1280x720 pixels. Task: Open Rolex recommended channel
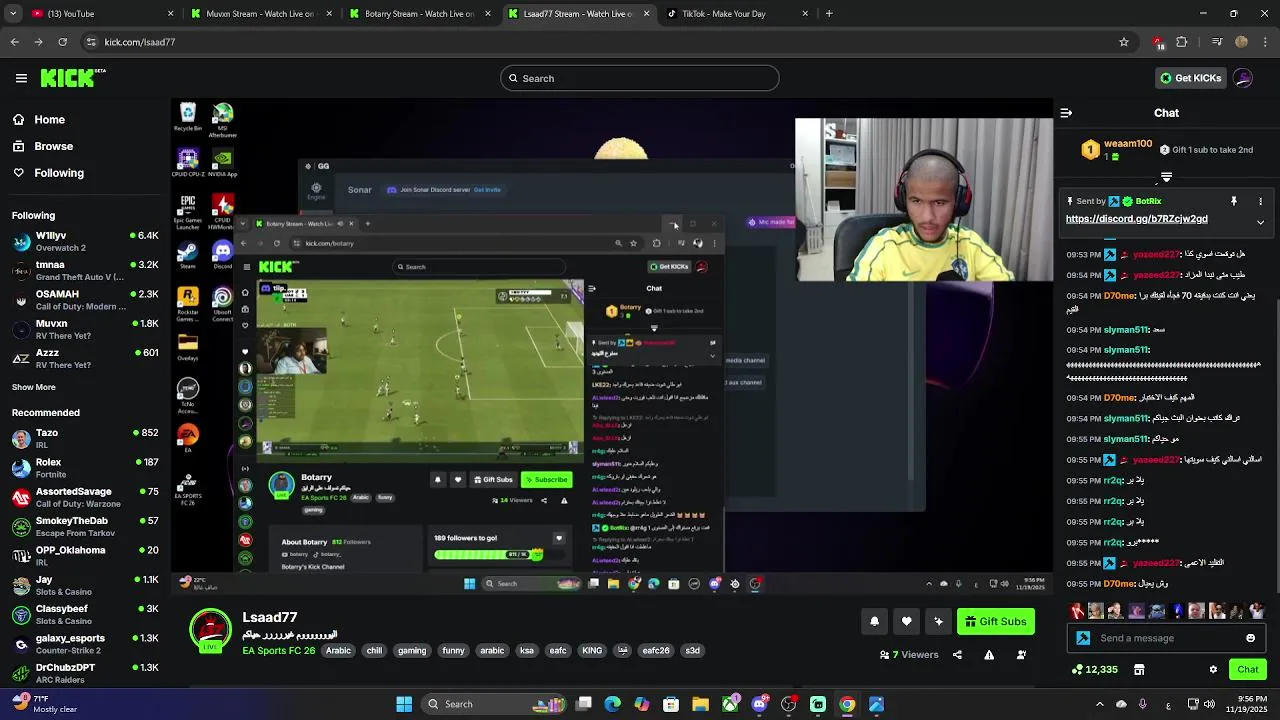pyautogui.click(x=85, y=468)
